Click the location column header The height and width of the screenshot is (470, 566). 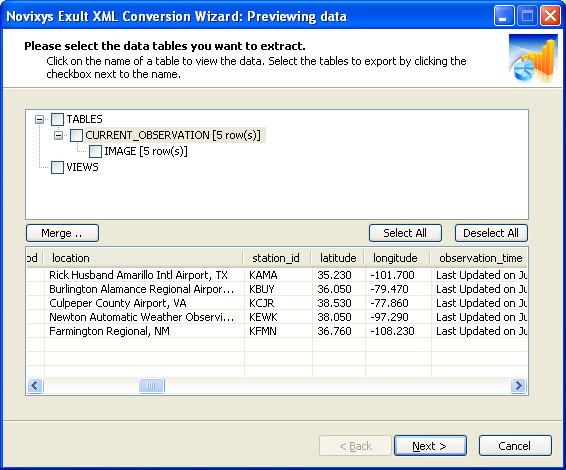(x=143, y=258)
